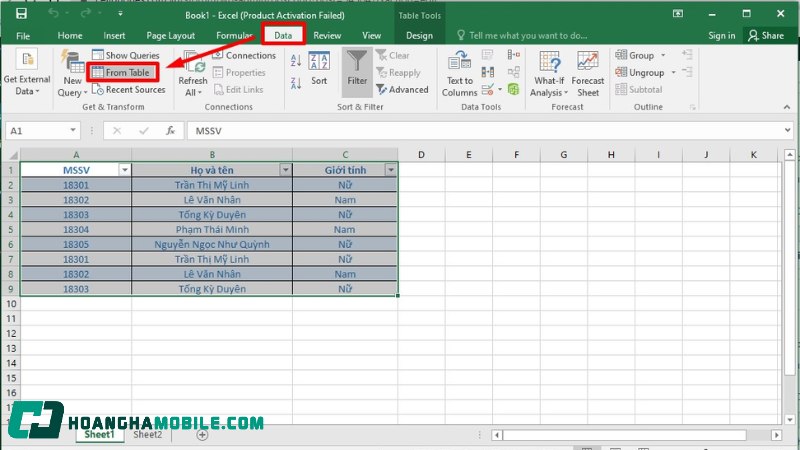Sort A to Z ascending icon
This screenshot has height=450, width=800.
point(296,60)
